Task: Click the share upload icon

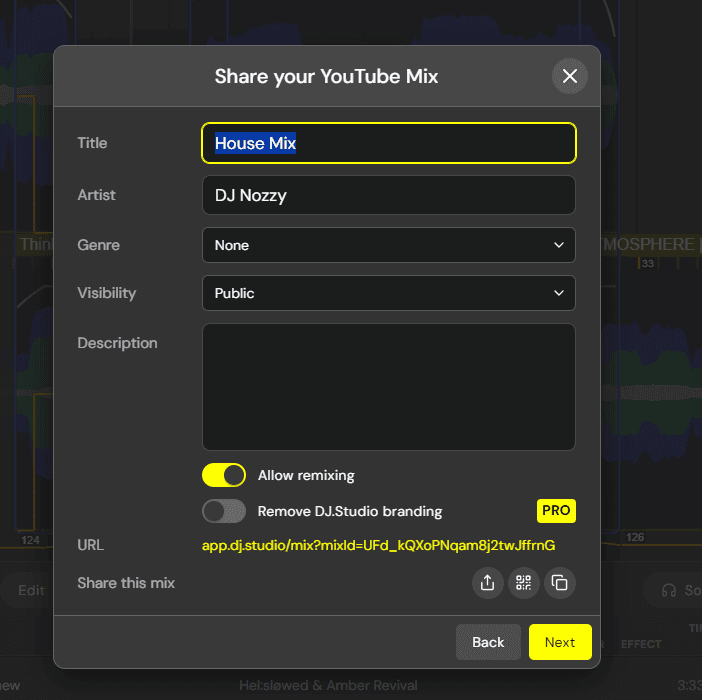Action: (488, 583)
